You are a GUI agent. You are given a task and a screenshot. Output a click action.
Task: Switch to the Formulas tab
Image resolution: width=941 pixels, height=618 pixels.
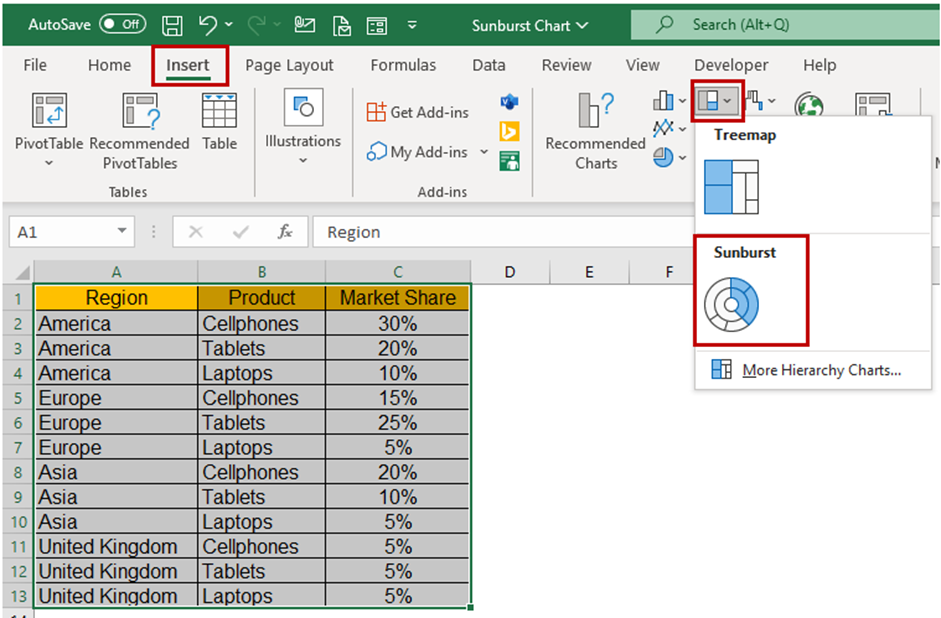(x=403, y=65)
